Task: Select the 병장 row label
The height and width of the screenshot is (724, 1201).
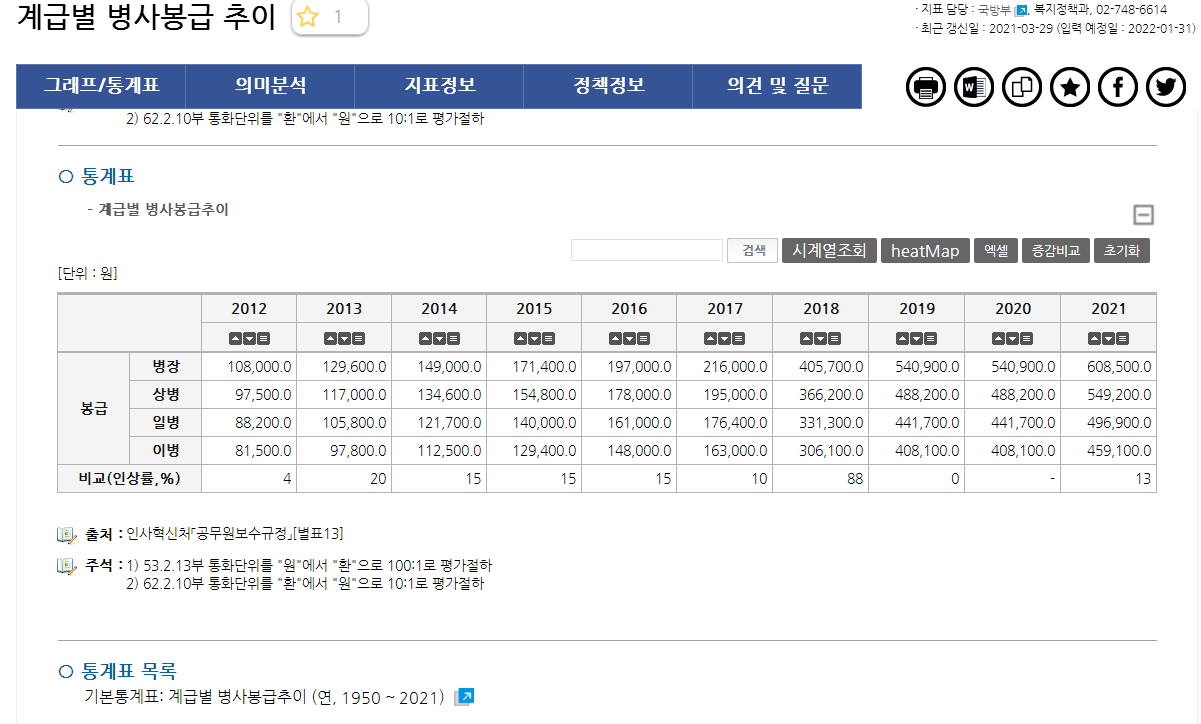Action: (x=166, y=367)
